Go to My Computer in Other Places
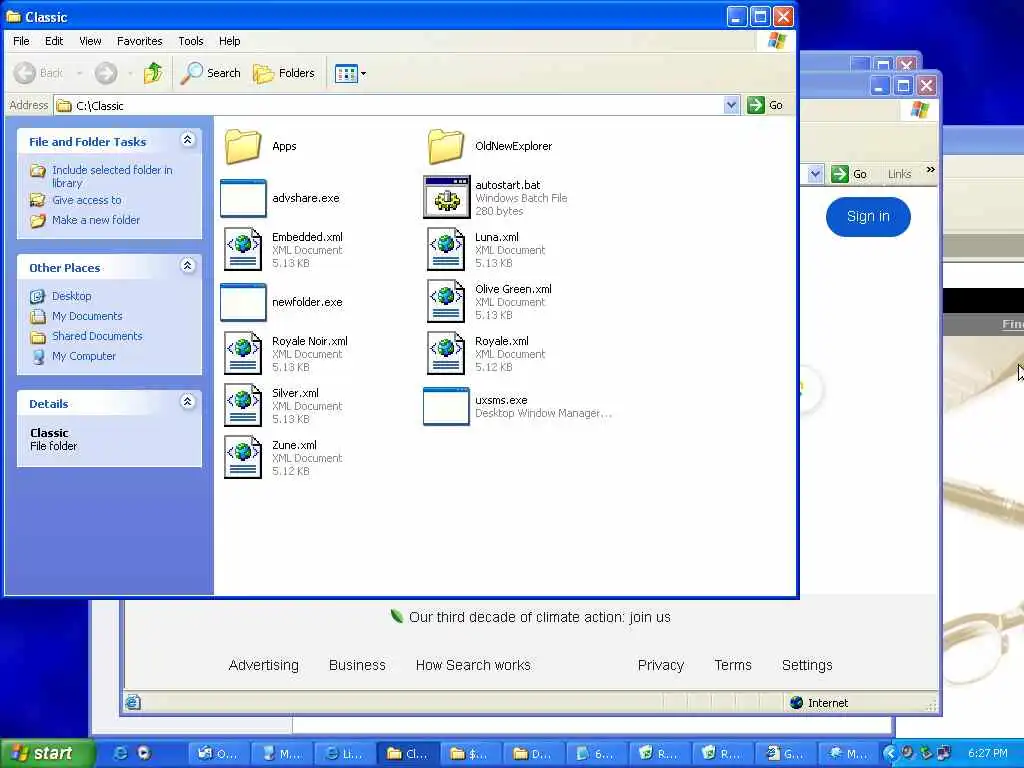 click(84, 356)
